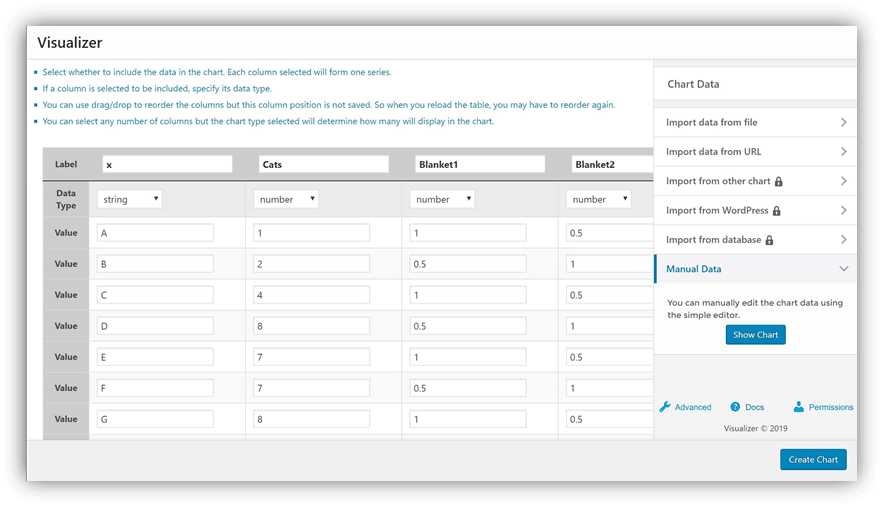Image resolution: width=882 pixels, height=506 pixels.
Task: Click Blanket2 value field in row G
Action: [609, 419]
